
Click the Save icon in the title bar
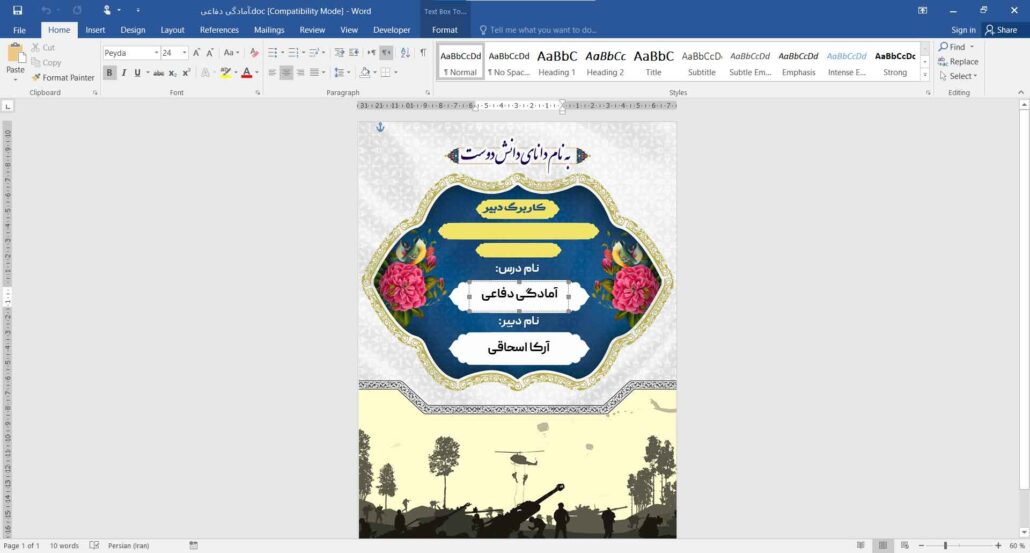17,10
